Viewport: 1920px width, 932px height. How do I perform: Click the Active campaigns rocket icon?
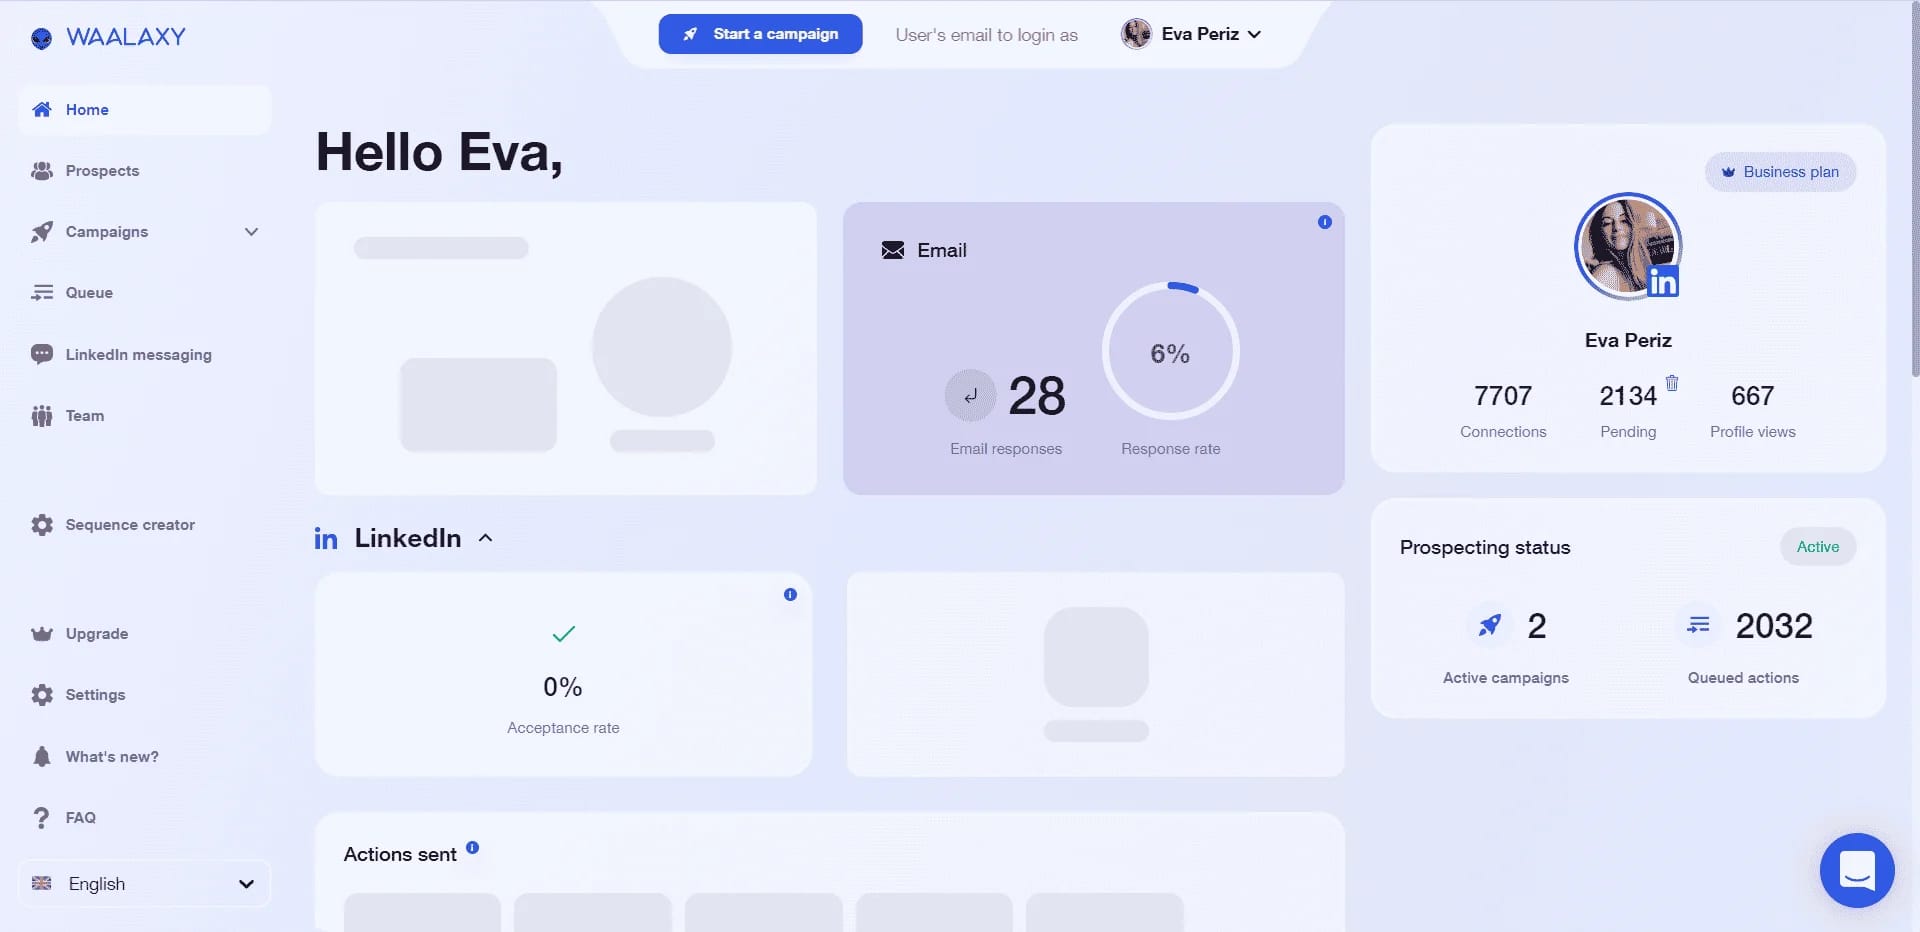coord(1490,626)
